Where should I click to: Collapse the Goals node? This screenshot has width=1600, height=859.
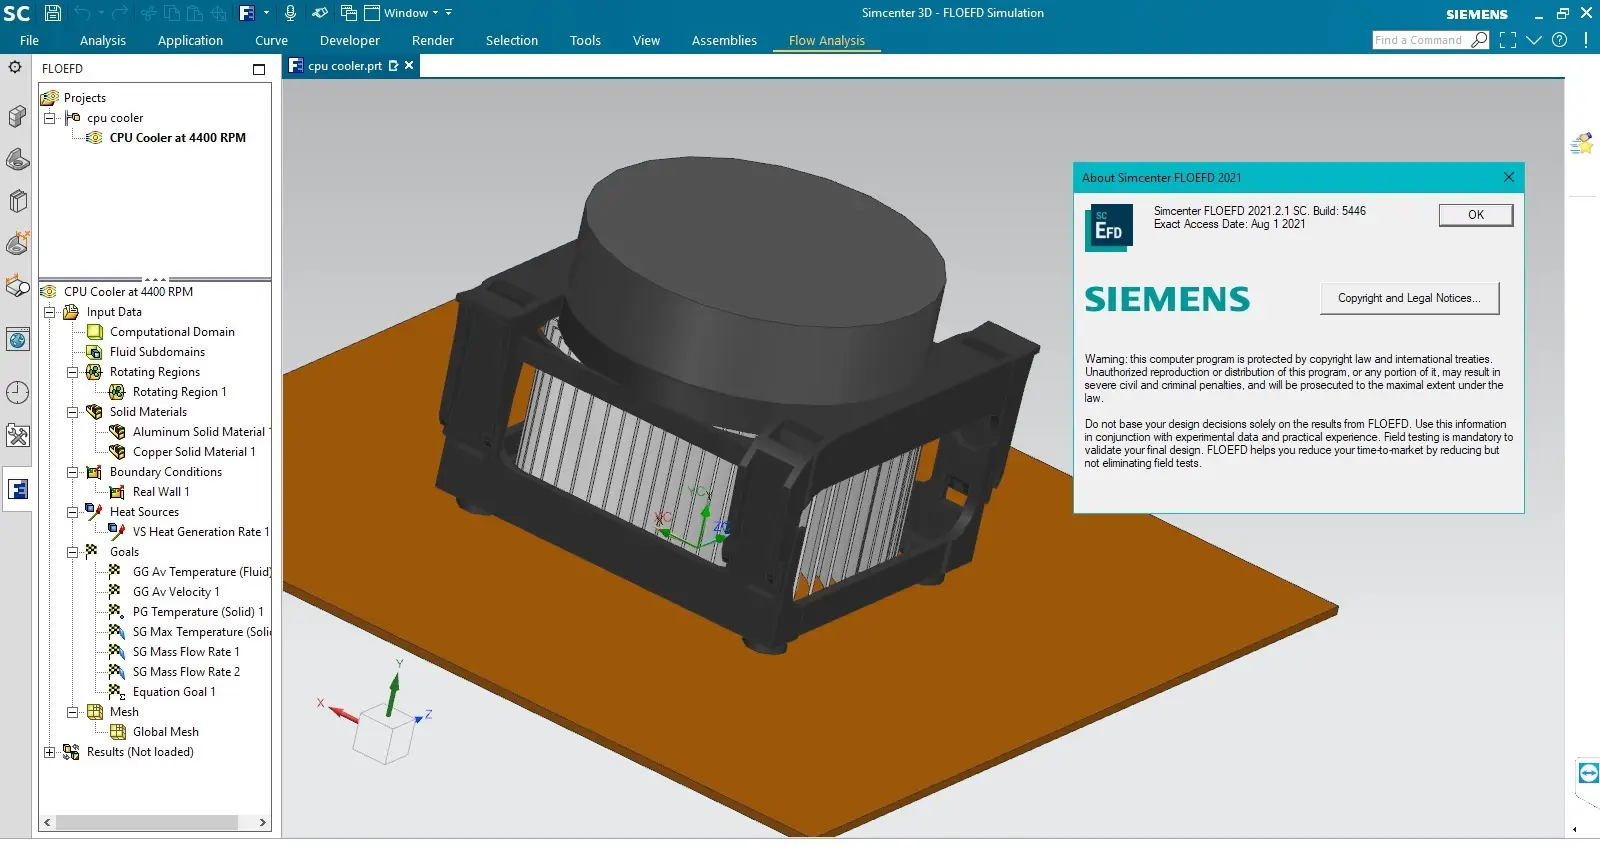click(72, 552)
